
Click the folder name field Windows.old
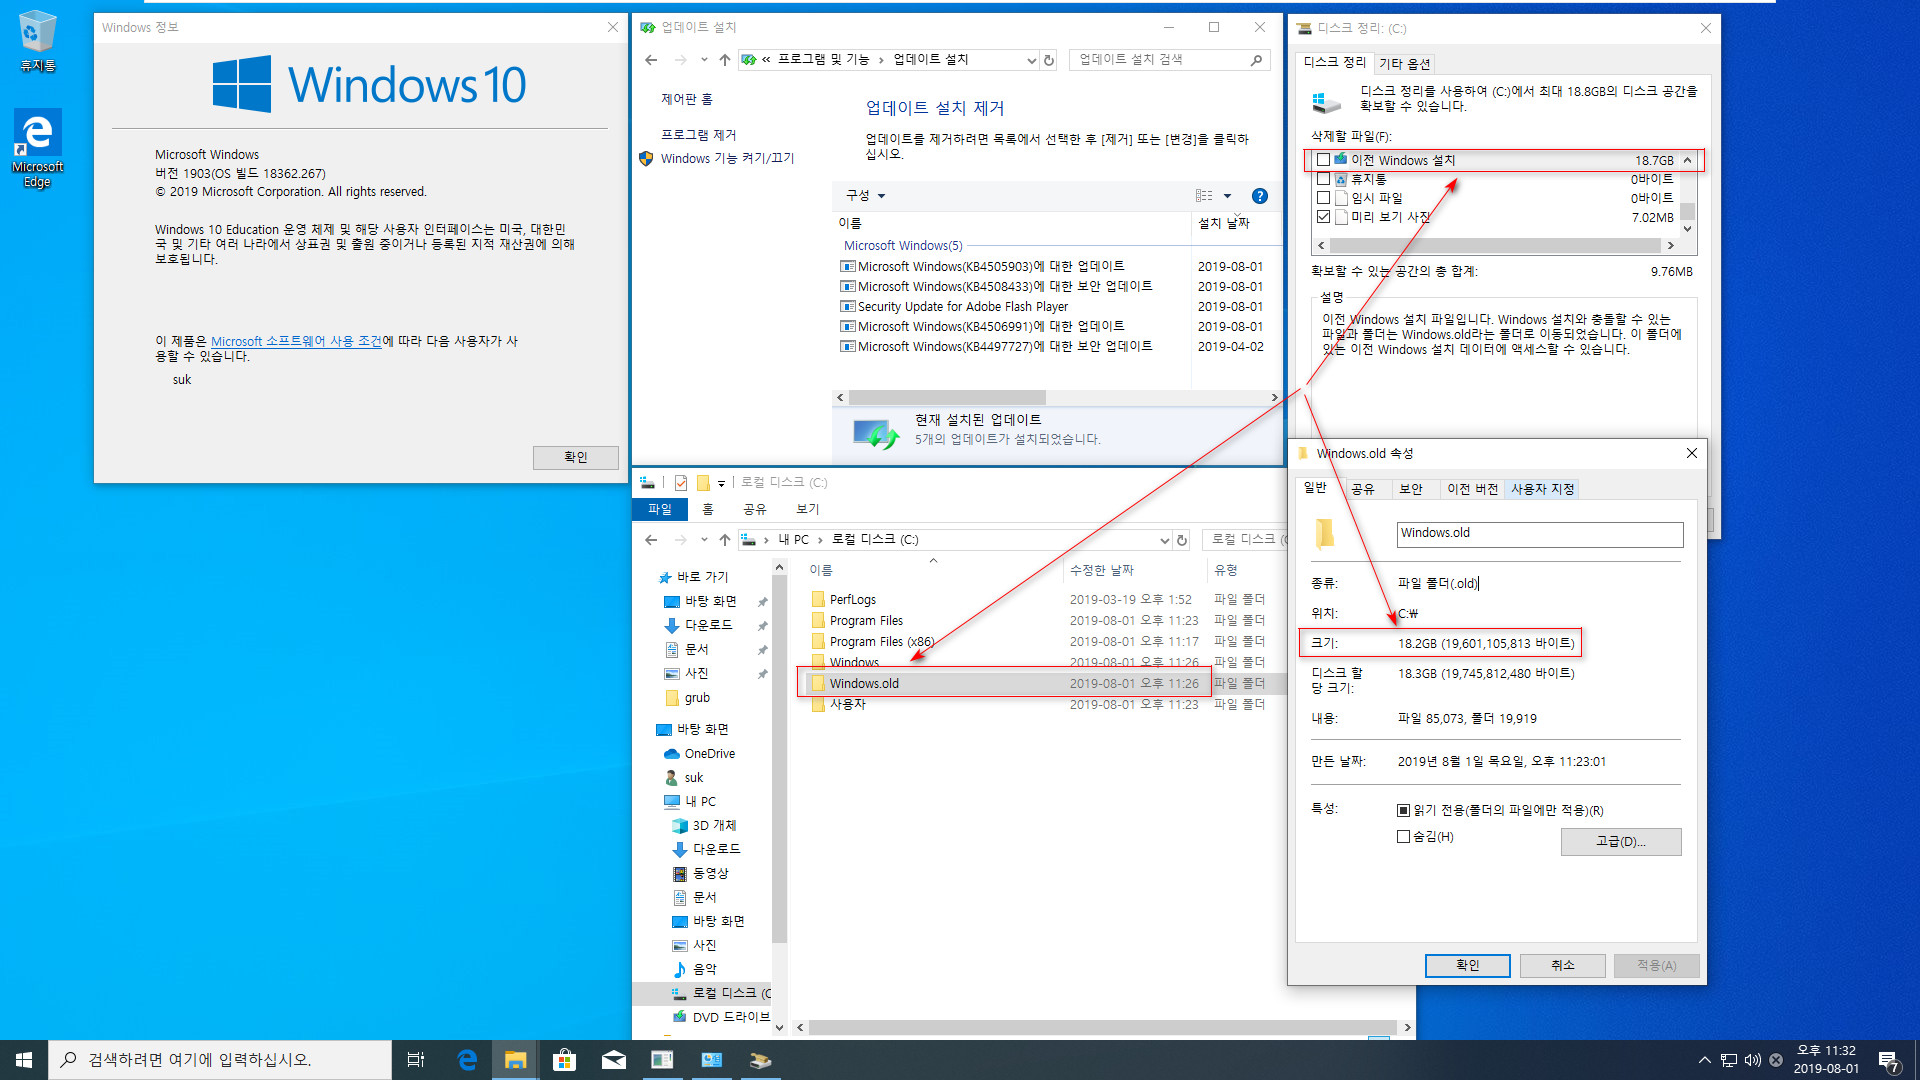tap(1539, 534)
